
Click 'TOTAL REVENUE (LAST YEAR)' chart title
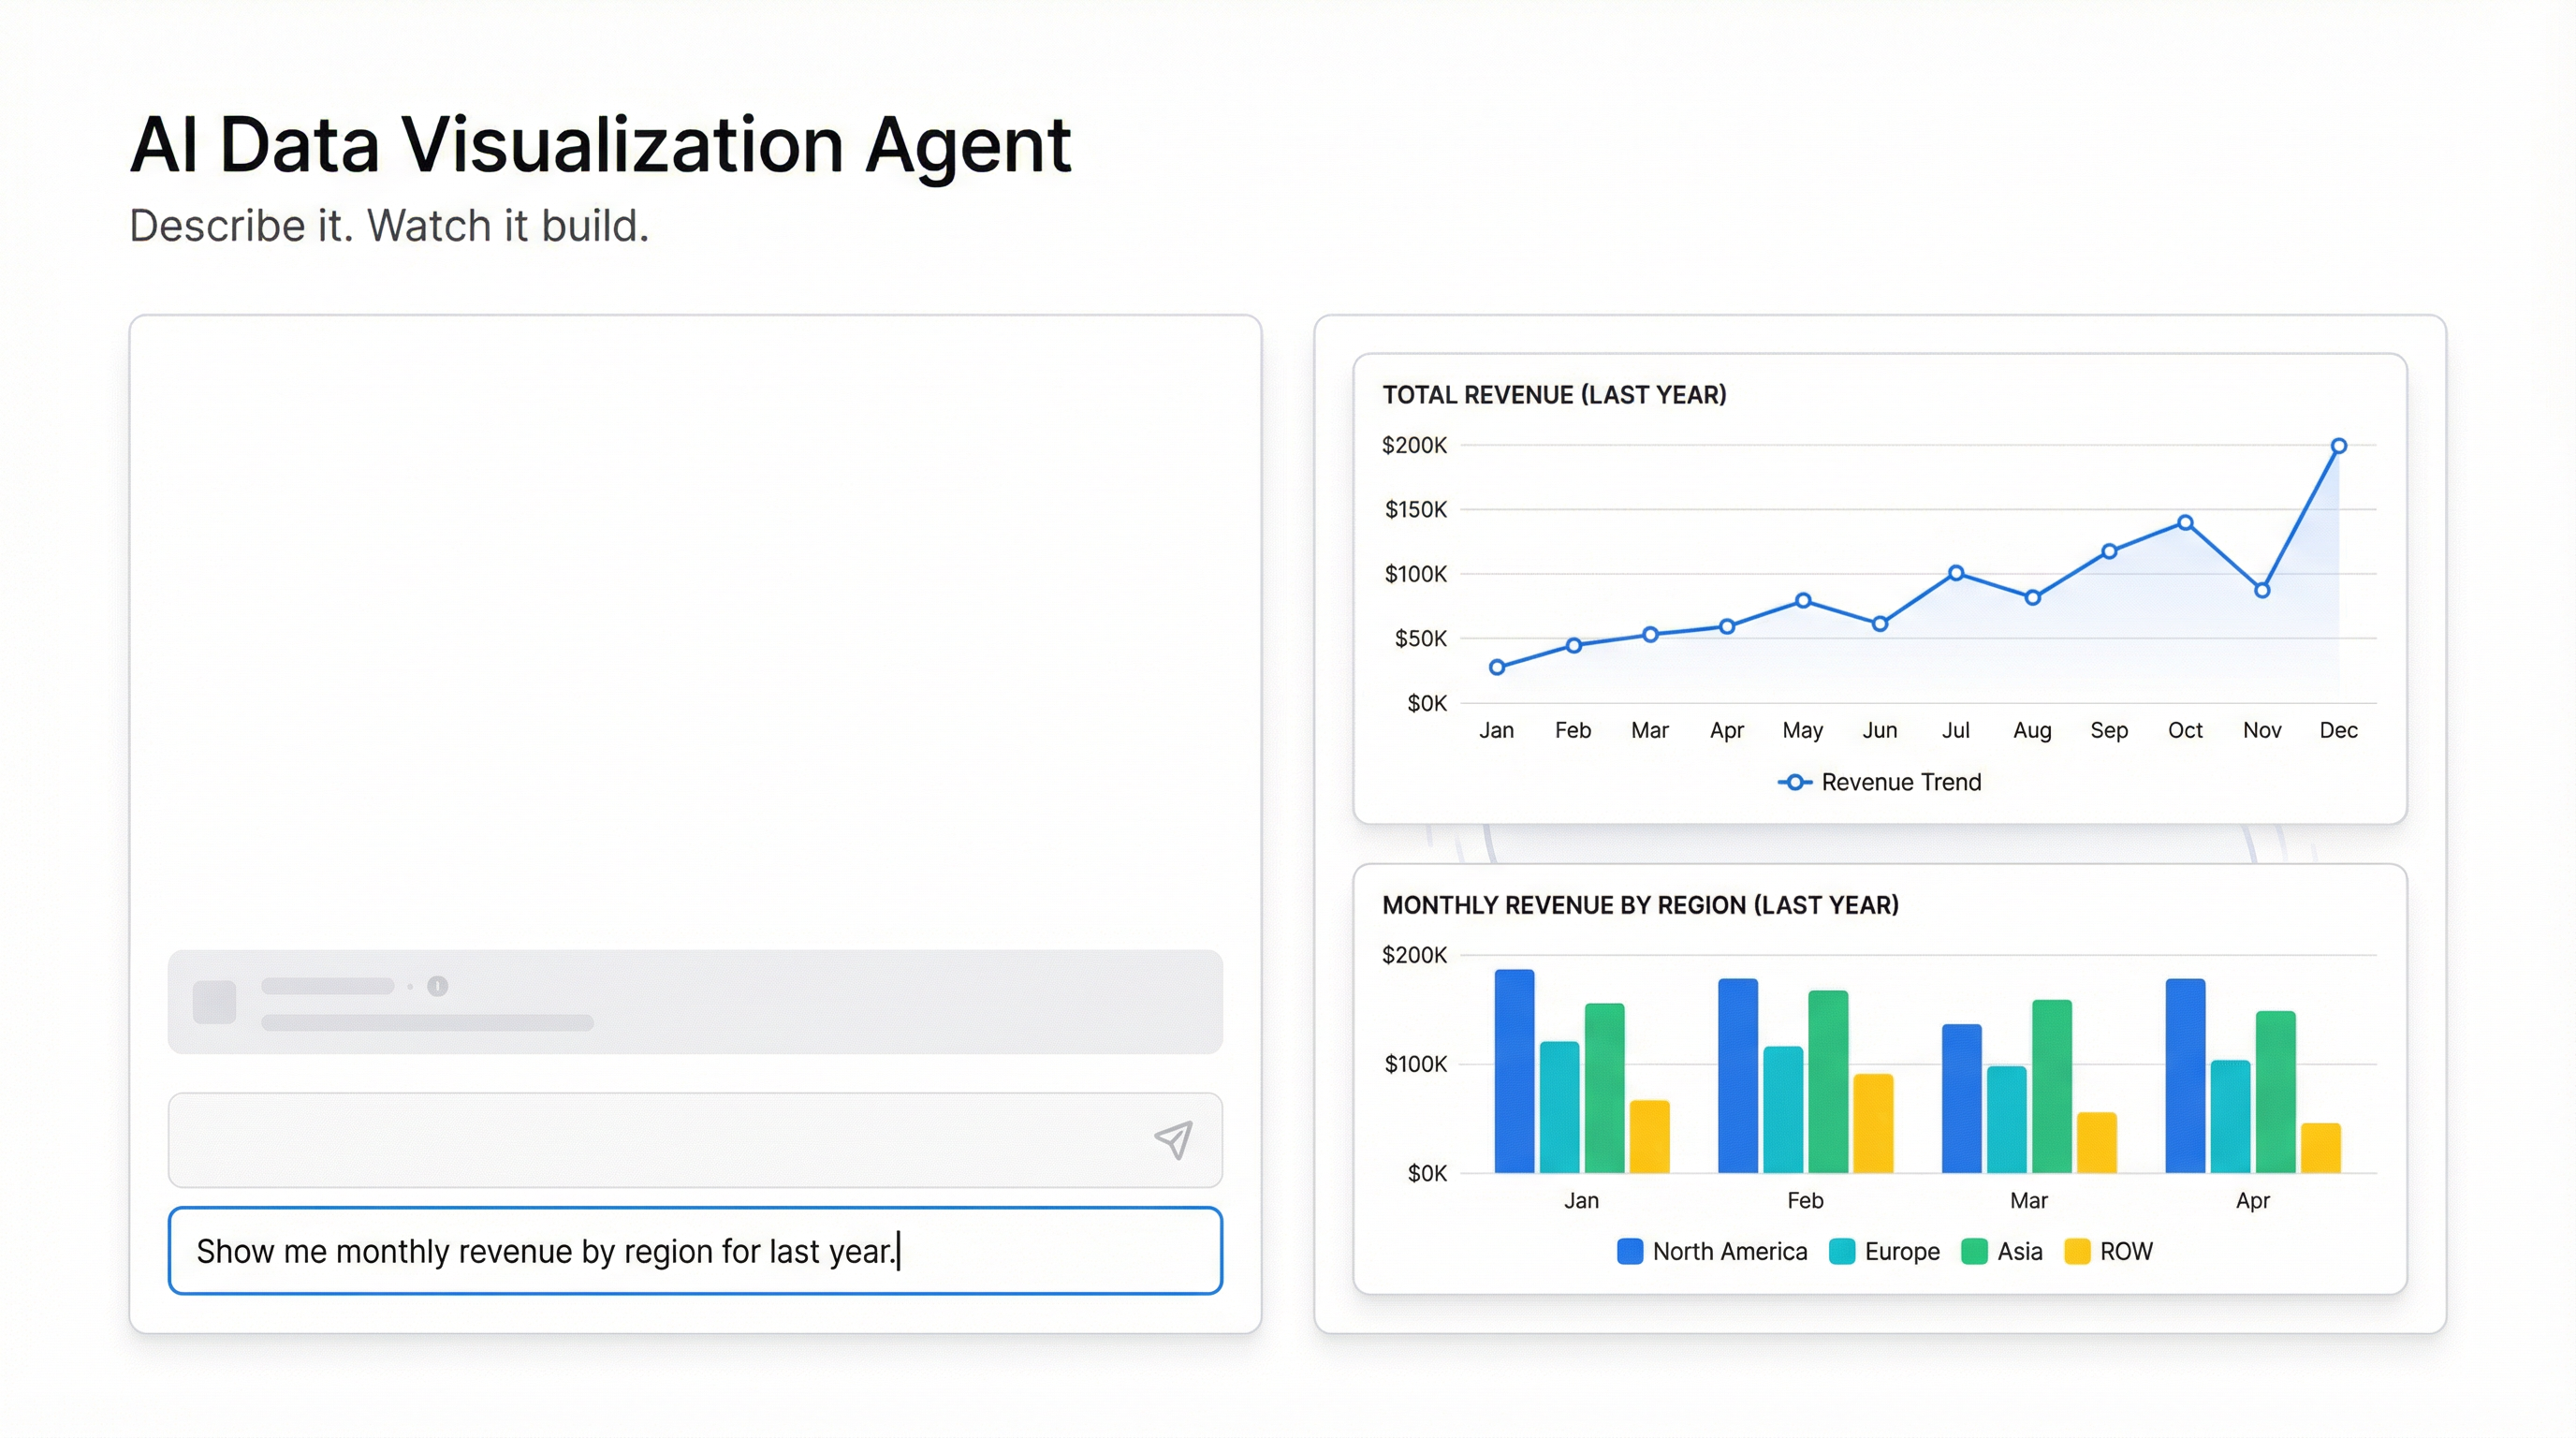tap(1555, 395)
